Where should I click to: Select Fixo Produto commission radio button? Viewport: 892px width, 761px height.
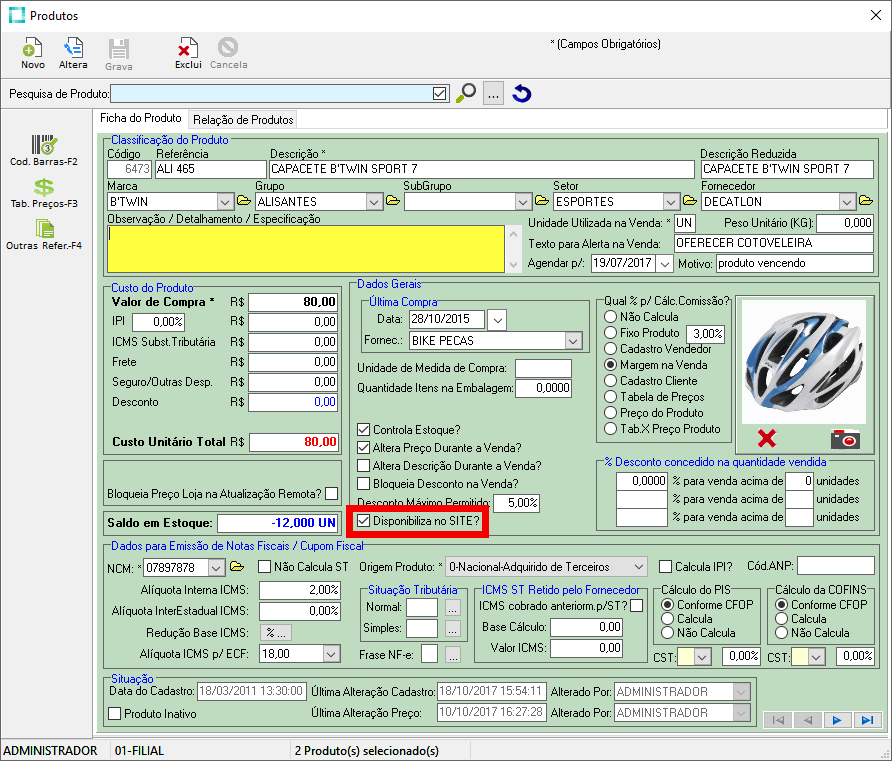point(610,333)
